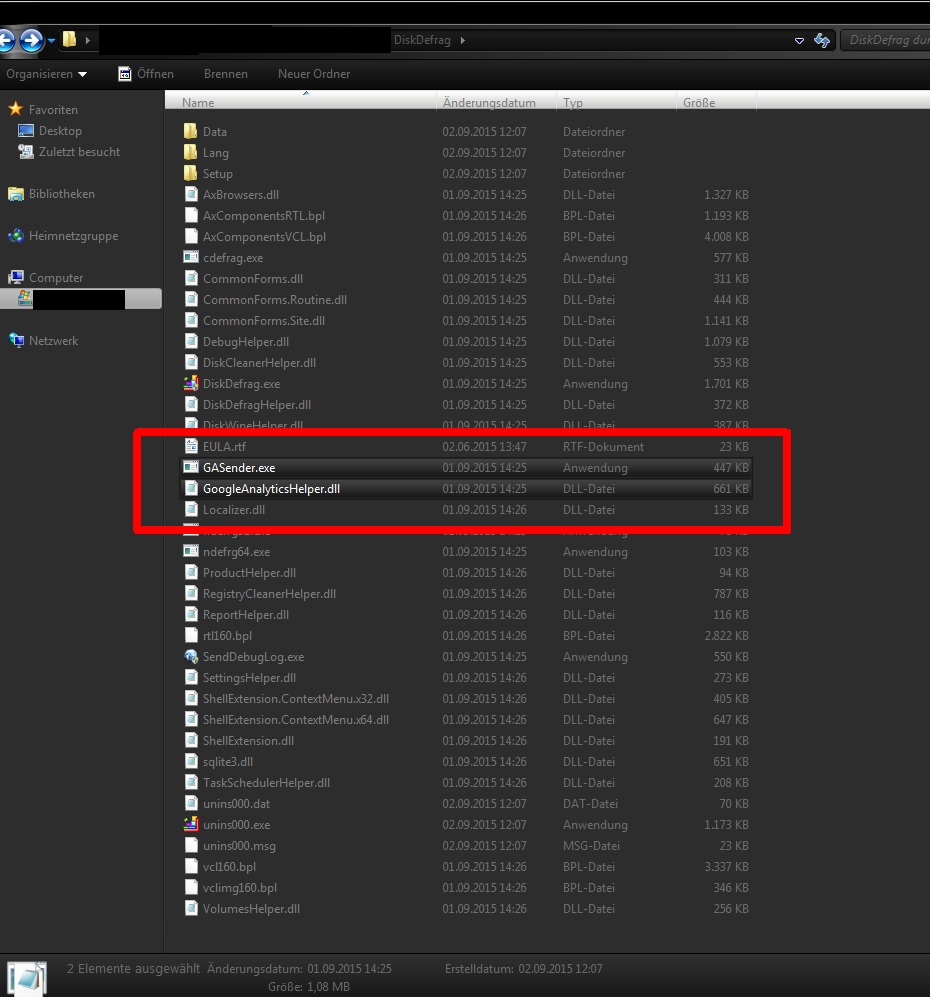Open recent locations dropdown next to Forward
Image resolution: width=930 pixels, height=997 pixels.
pyautogui.click(x=51, y=41)
